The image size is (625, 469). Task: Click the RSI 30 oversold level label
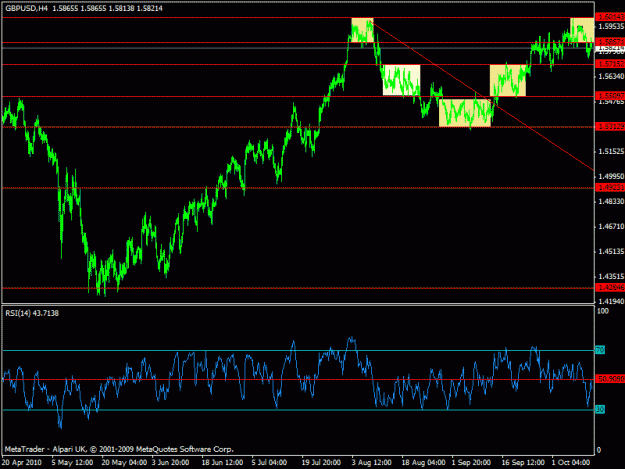pos(600,409)
